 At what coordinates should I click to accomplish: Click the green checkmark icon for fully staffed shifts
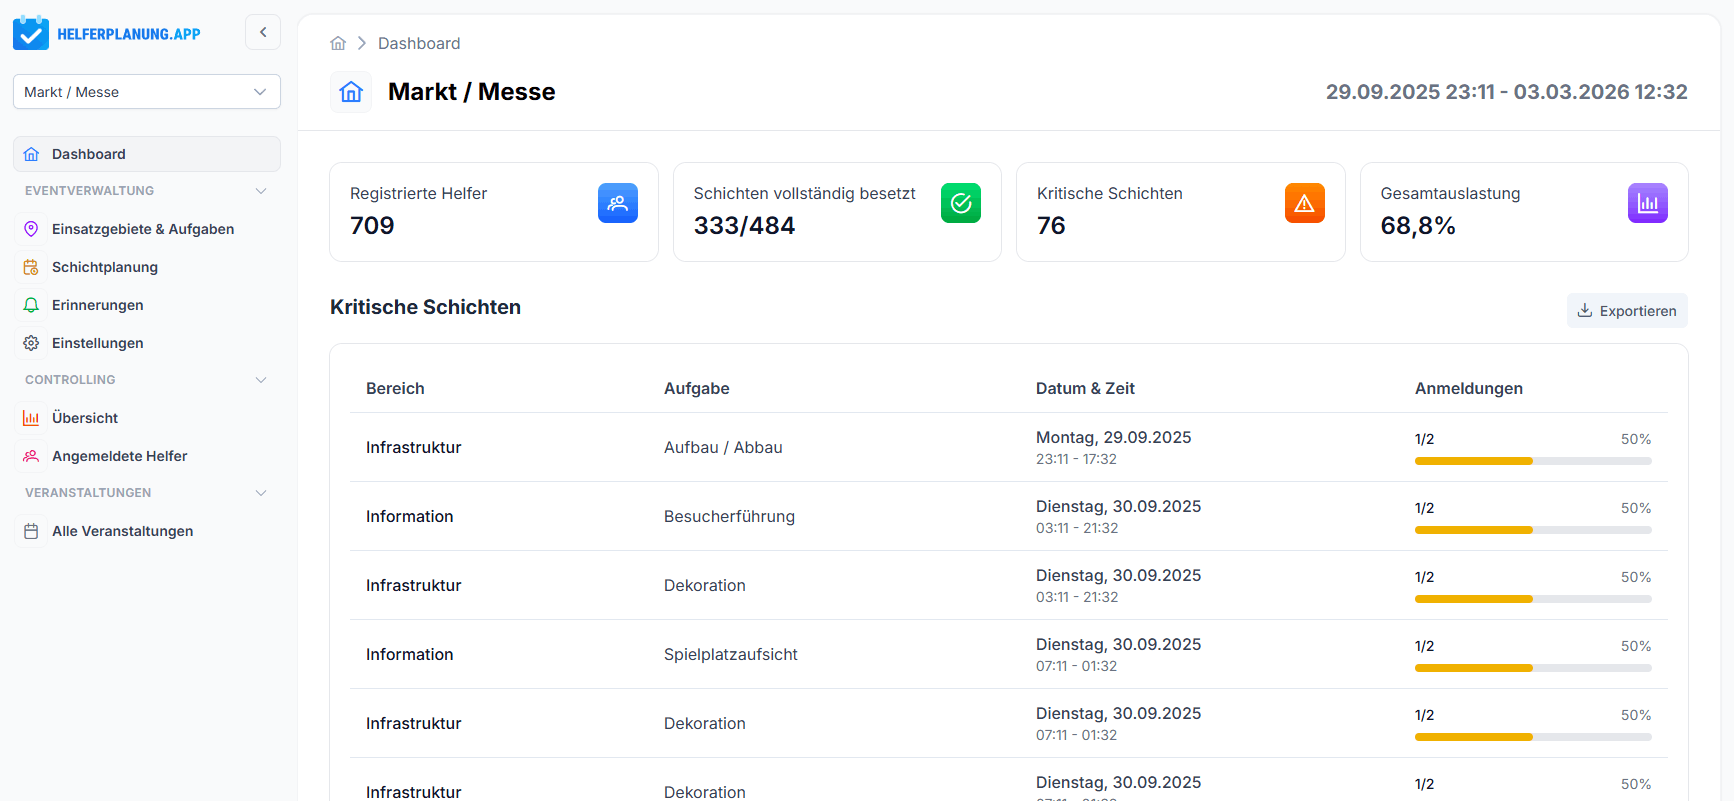point(961,203)
